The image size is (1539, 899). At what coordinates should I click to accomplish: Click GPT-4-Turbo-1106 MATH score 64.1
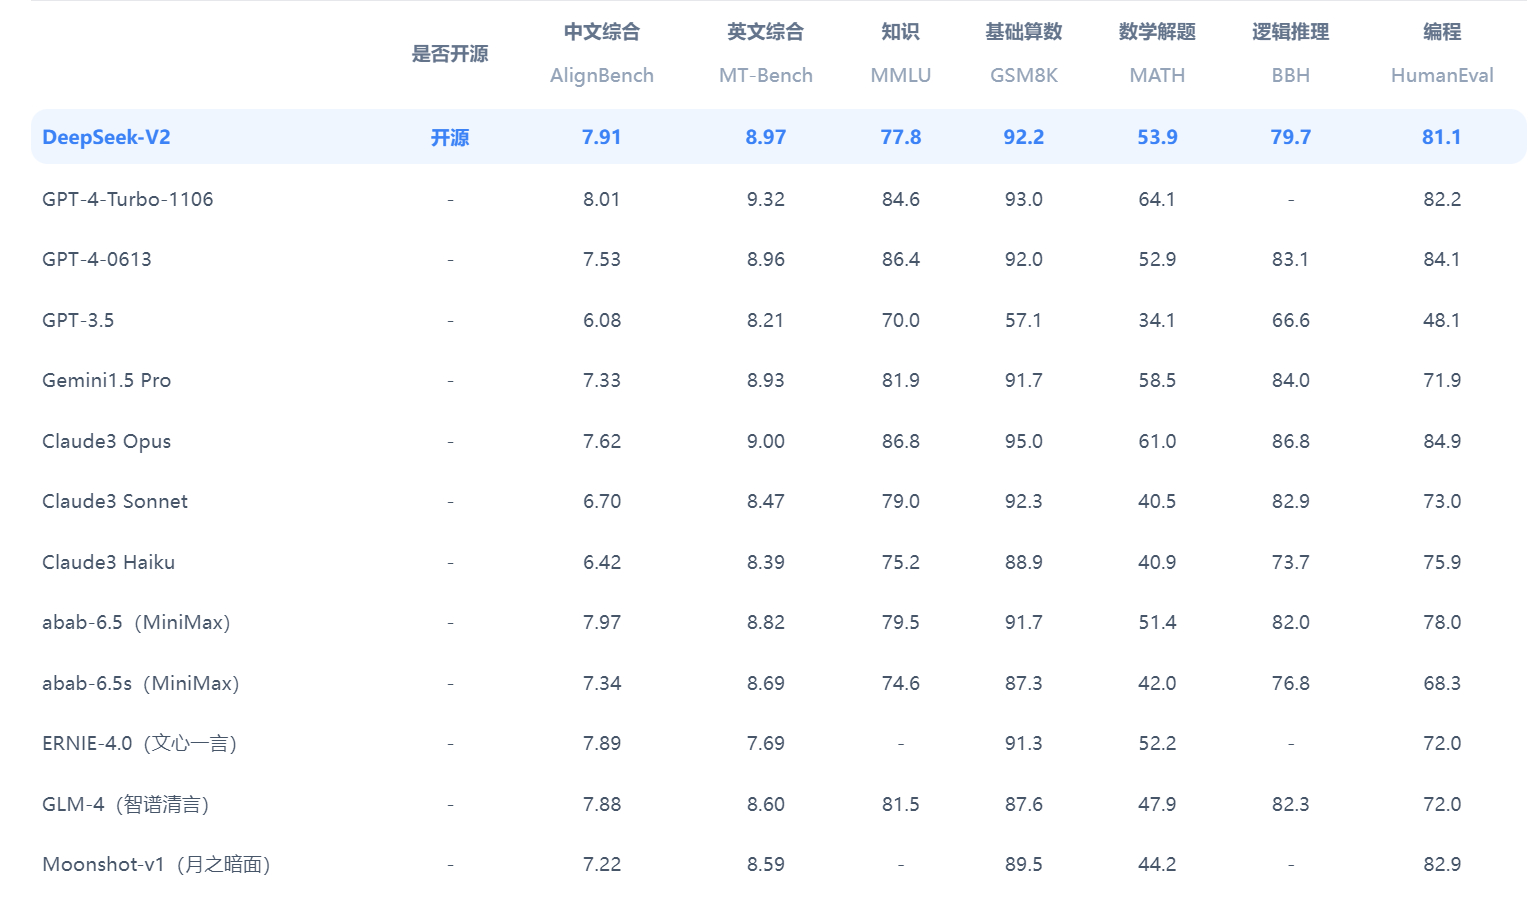pyautogui.click(x=1157, y=199)
